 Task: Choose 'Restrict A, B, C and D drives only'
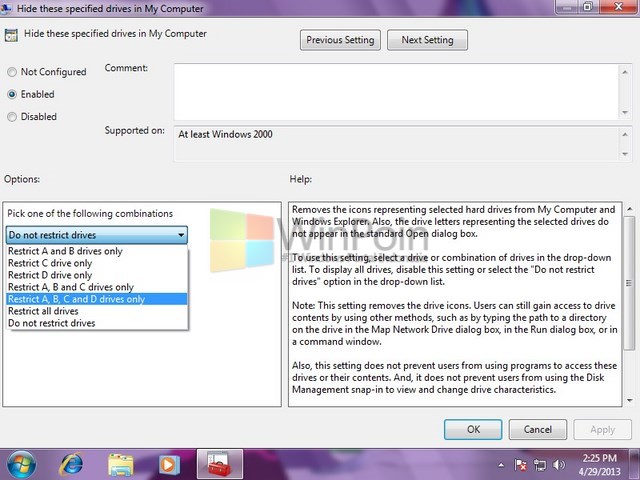pyautogui.click(x=97, y=299)
